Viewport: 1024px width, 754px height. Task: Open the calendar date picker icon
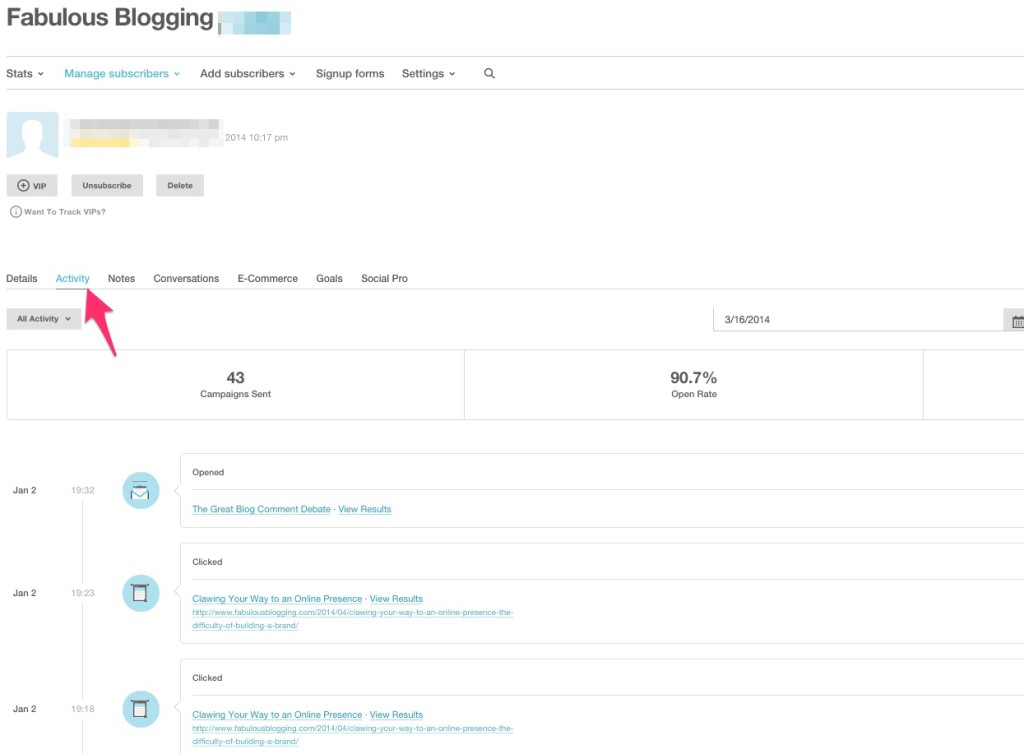[x=1016, y=320]
